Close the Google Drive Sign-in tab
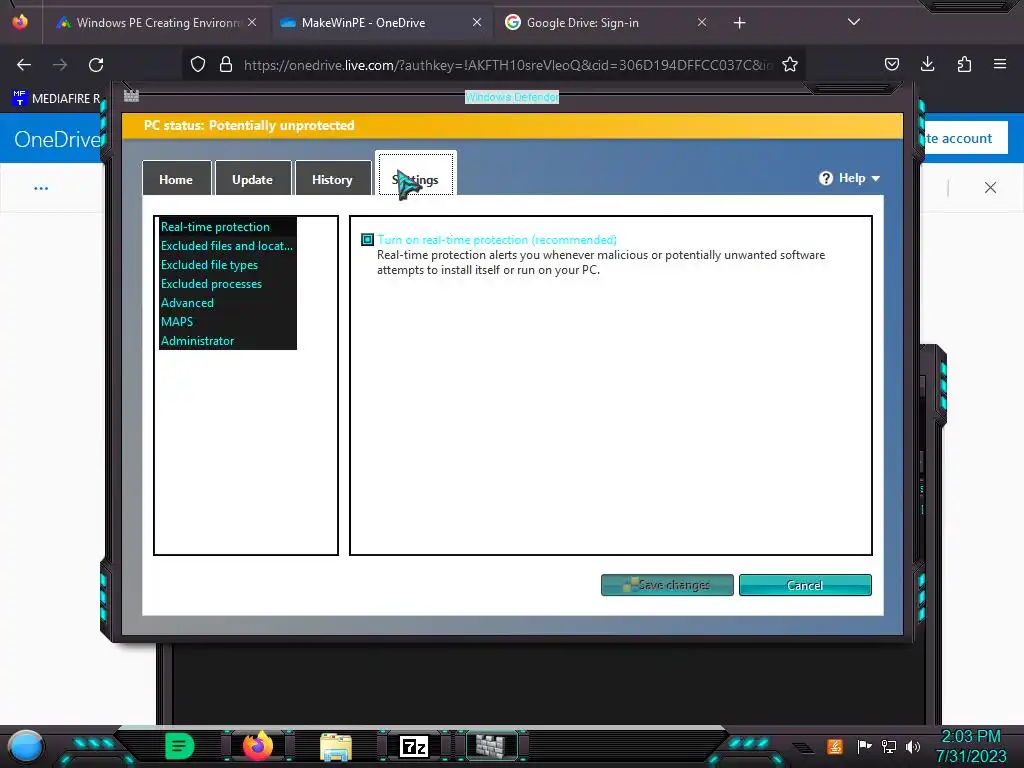The height and width of the screenshot is (768, 1024). pyautogui.click(x=702, y=22)
